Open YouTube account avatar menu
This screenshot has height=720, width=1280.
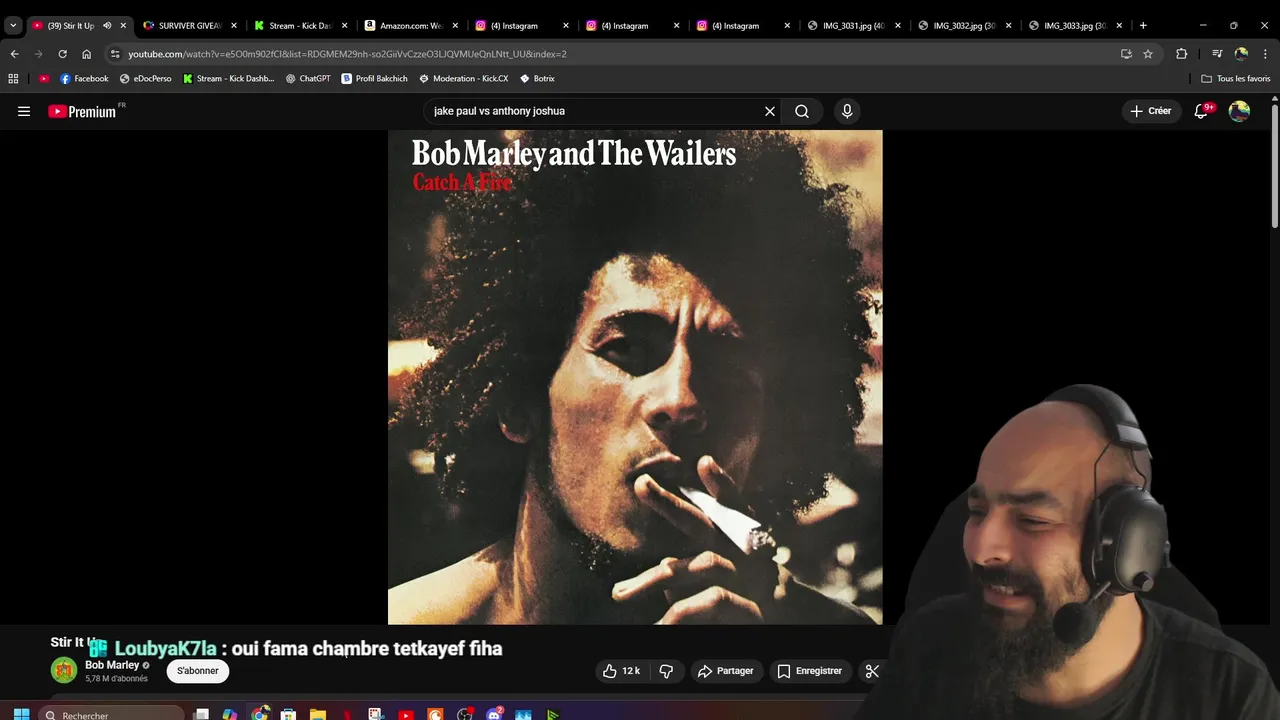[x=1239, y=111]
